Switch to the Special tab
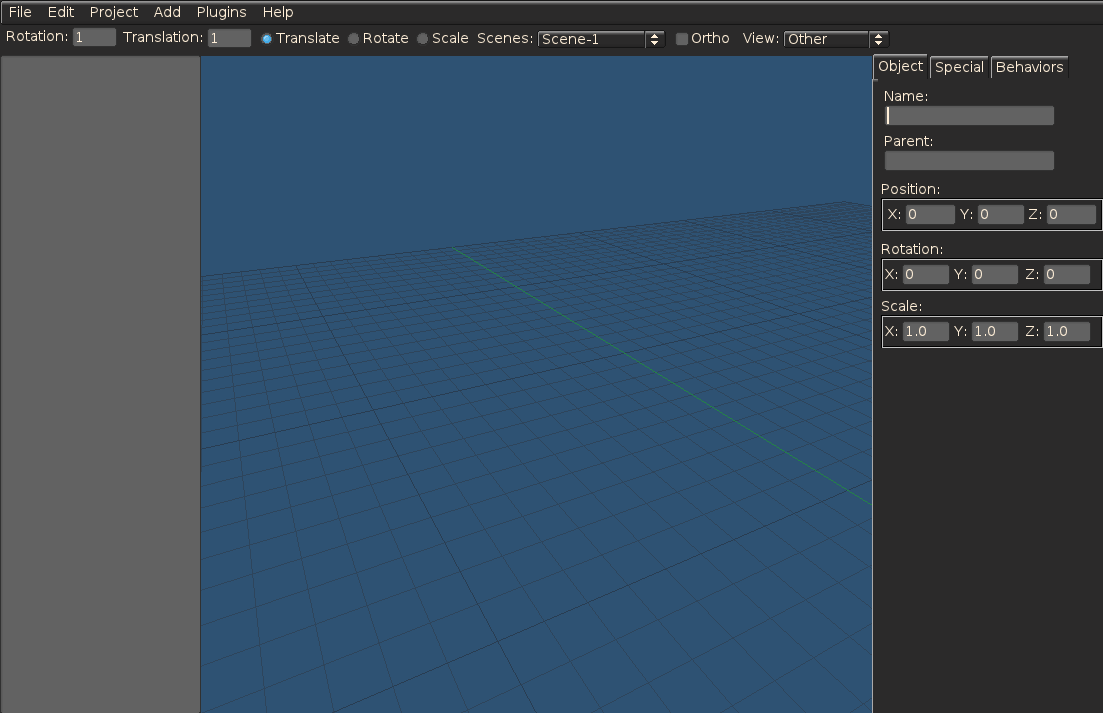Image resolution: width=1103 pixels, height=713 pixels. 959,67
